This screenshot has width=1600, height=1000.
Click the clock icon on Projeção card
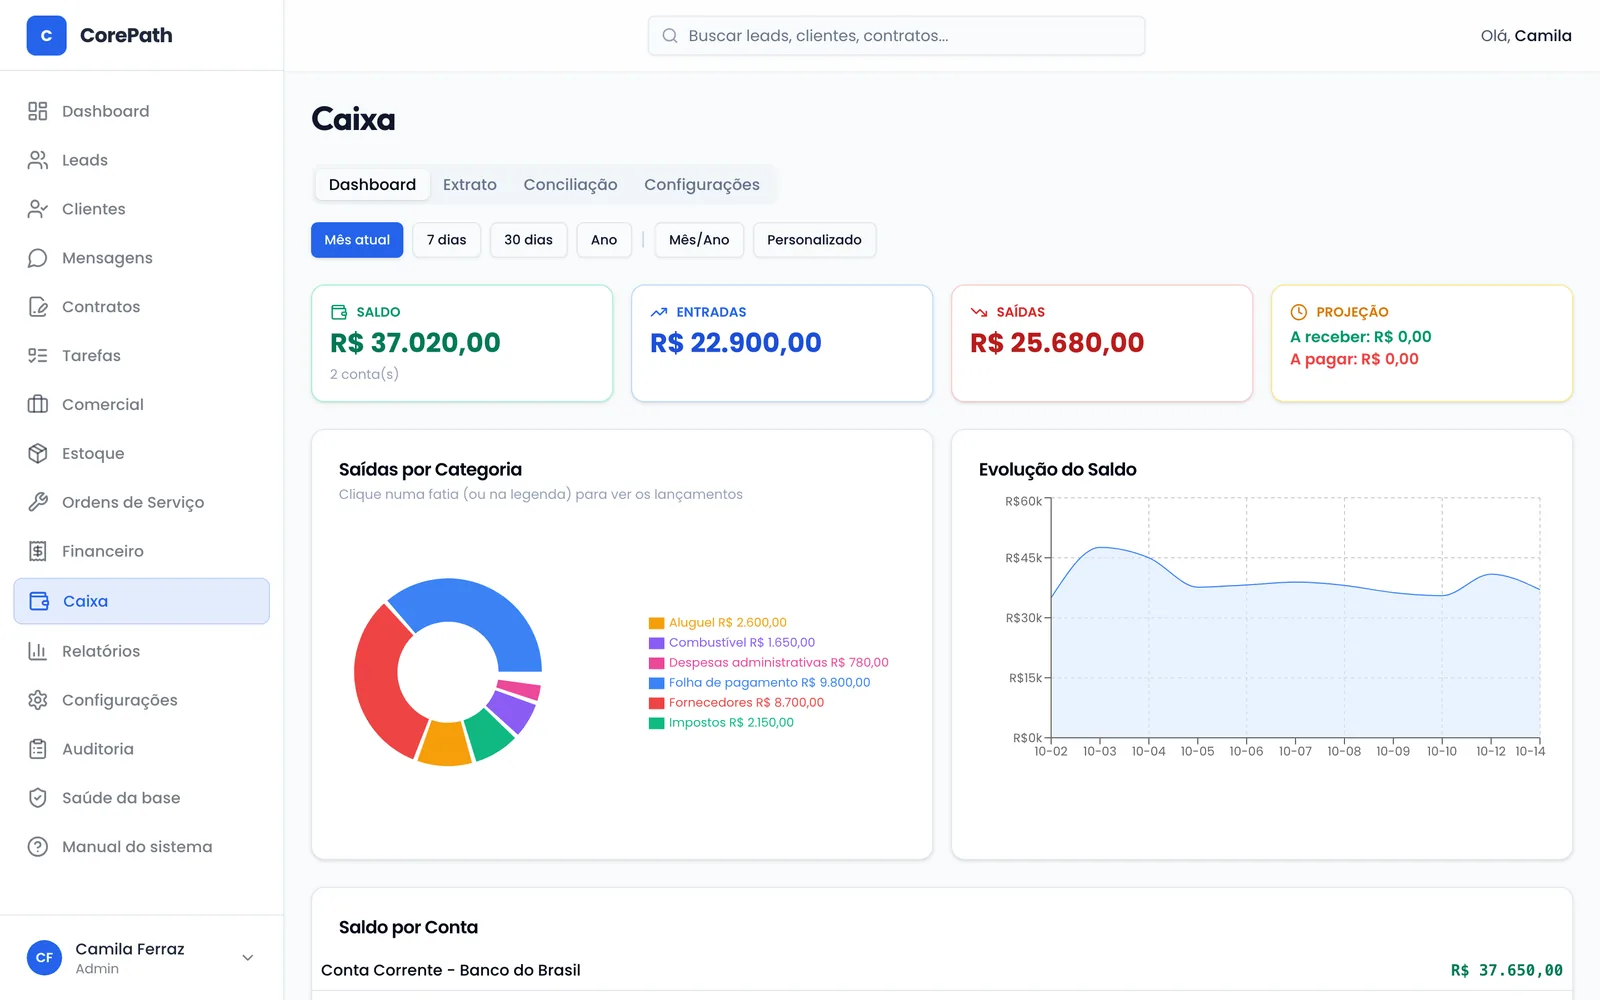[x=1299, y=312]
